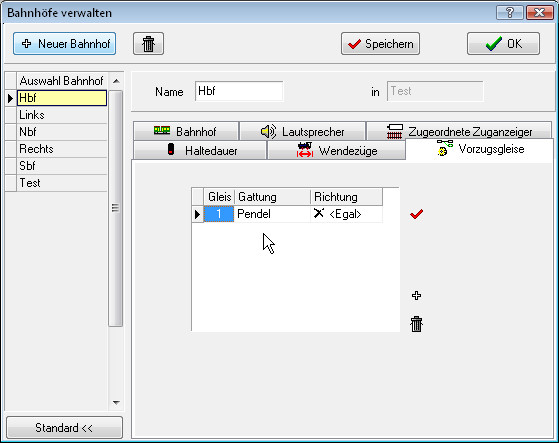Click the crossed arrows icon in the Richtung cell
The height and width of the screenshot is (443, 559).
click(319, 213)
